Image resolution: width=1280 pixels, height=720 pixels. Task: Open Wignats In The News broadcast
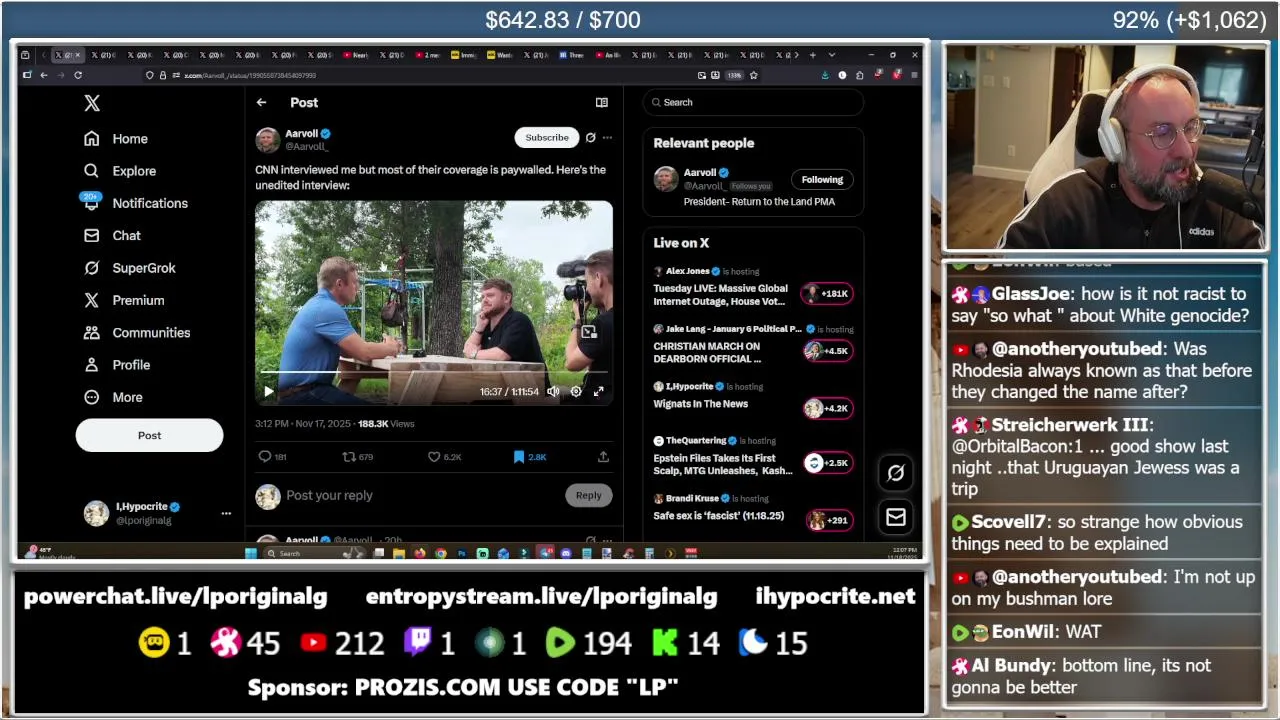click(x=700, y=404)
